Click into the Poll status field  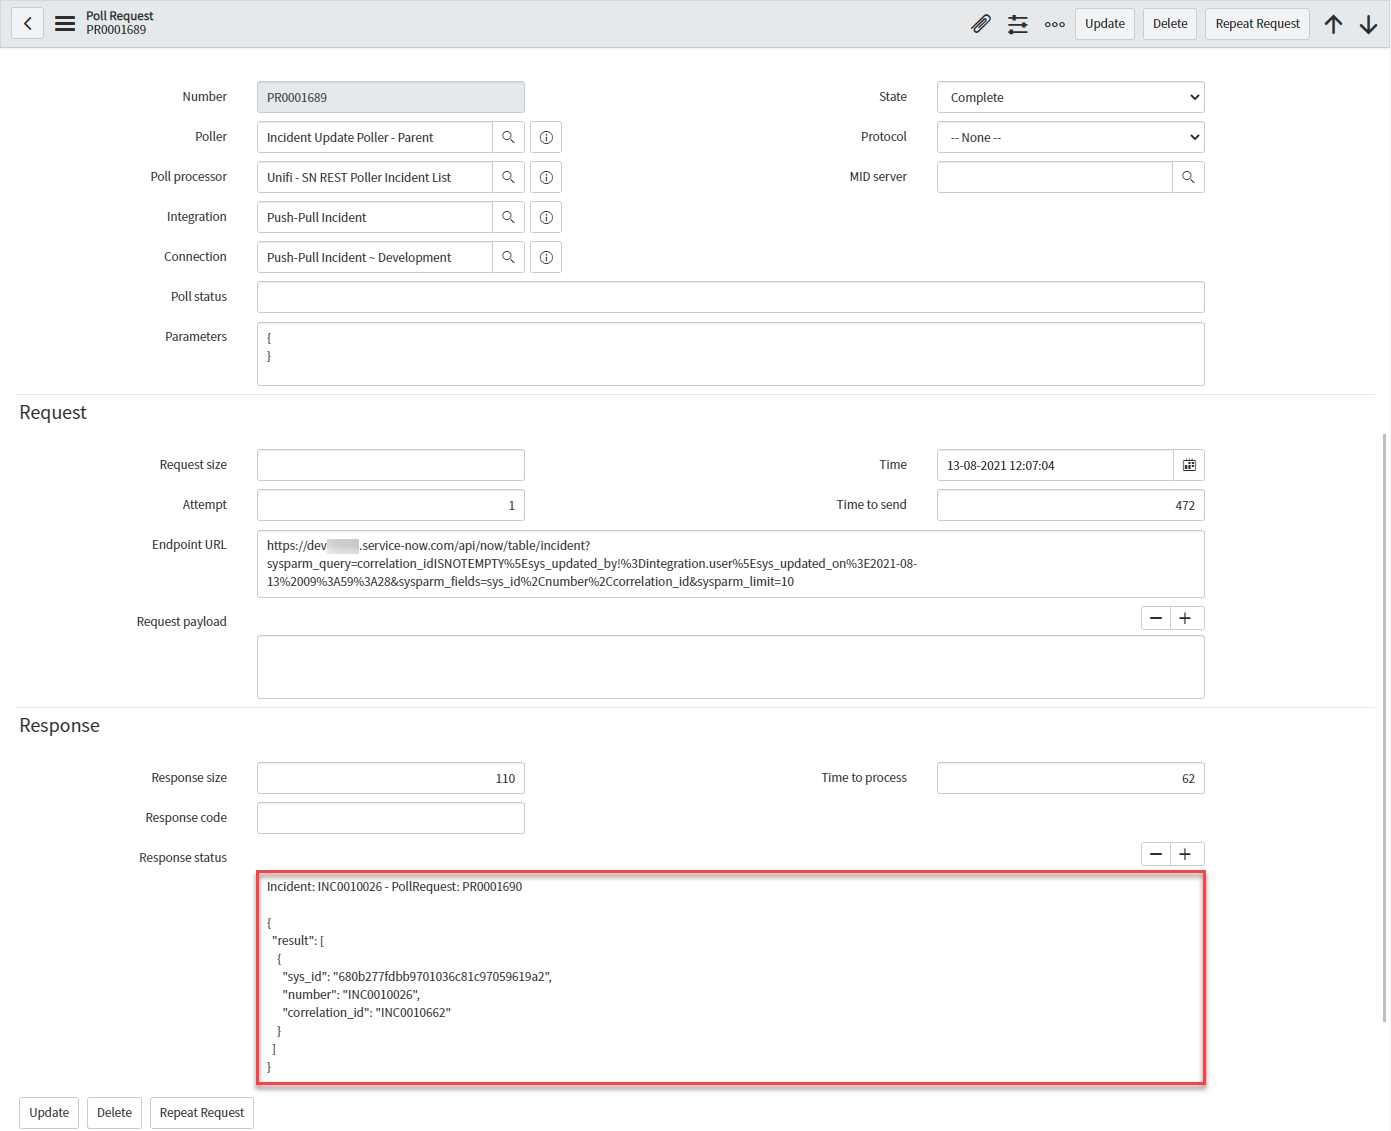click(730, 297)
